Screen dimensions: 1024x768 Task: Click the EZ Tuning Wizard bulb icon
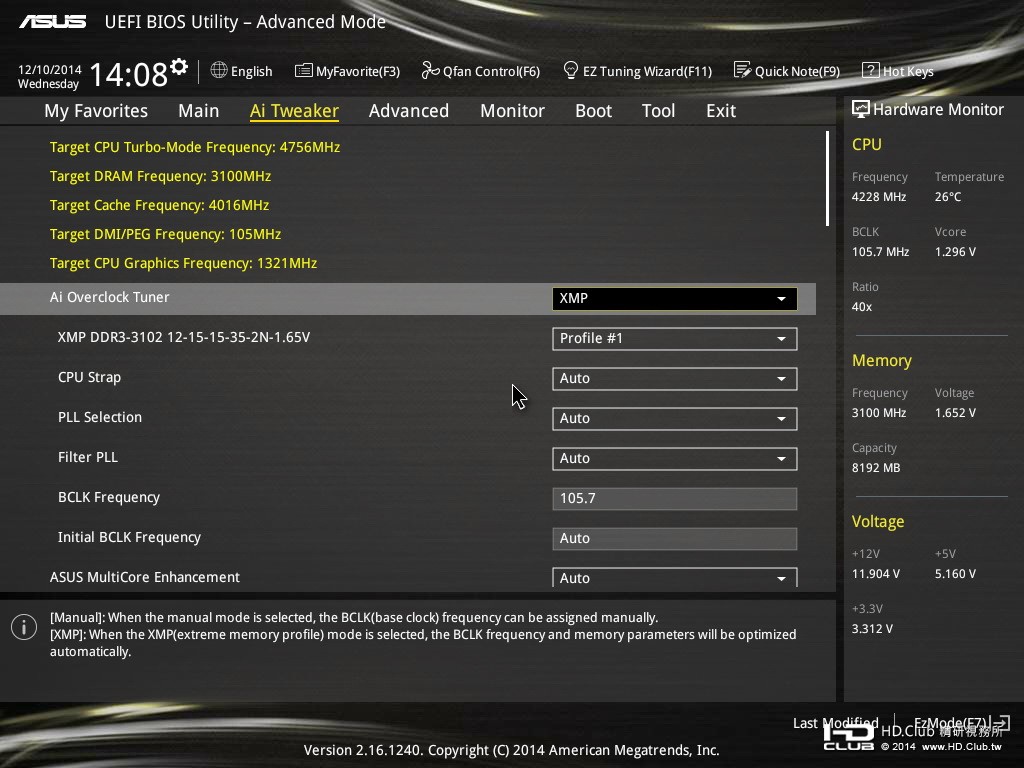tap(570, 70)
